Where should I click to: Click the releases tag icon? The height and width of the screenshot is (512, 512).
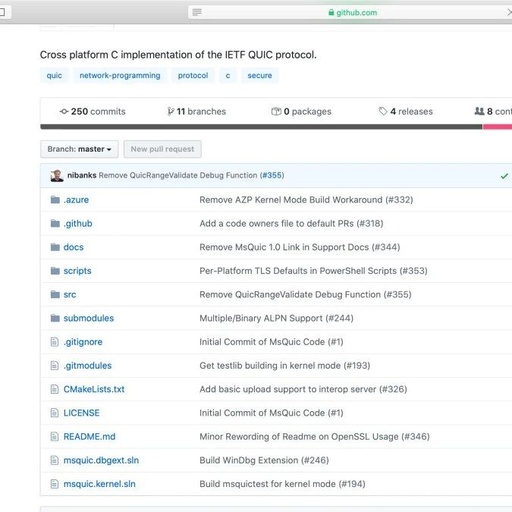pyautogui.click(x=383, y=111)
